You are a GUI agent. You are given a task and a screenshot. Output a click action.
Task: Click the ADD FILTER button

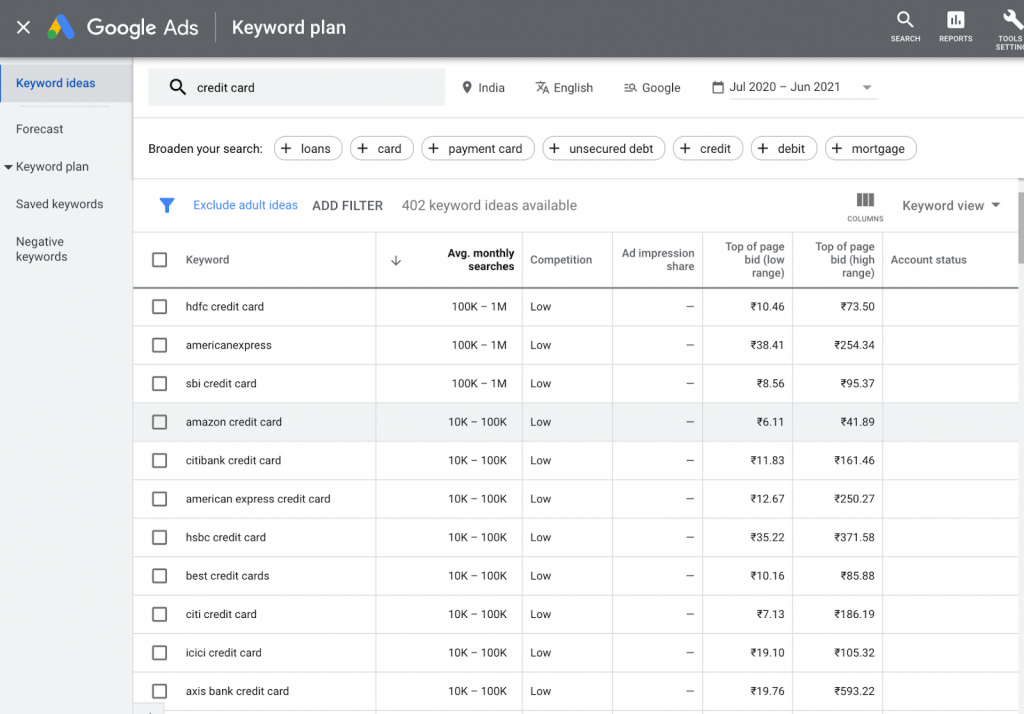(347, 206)
